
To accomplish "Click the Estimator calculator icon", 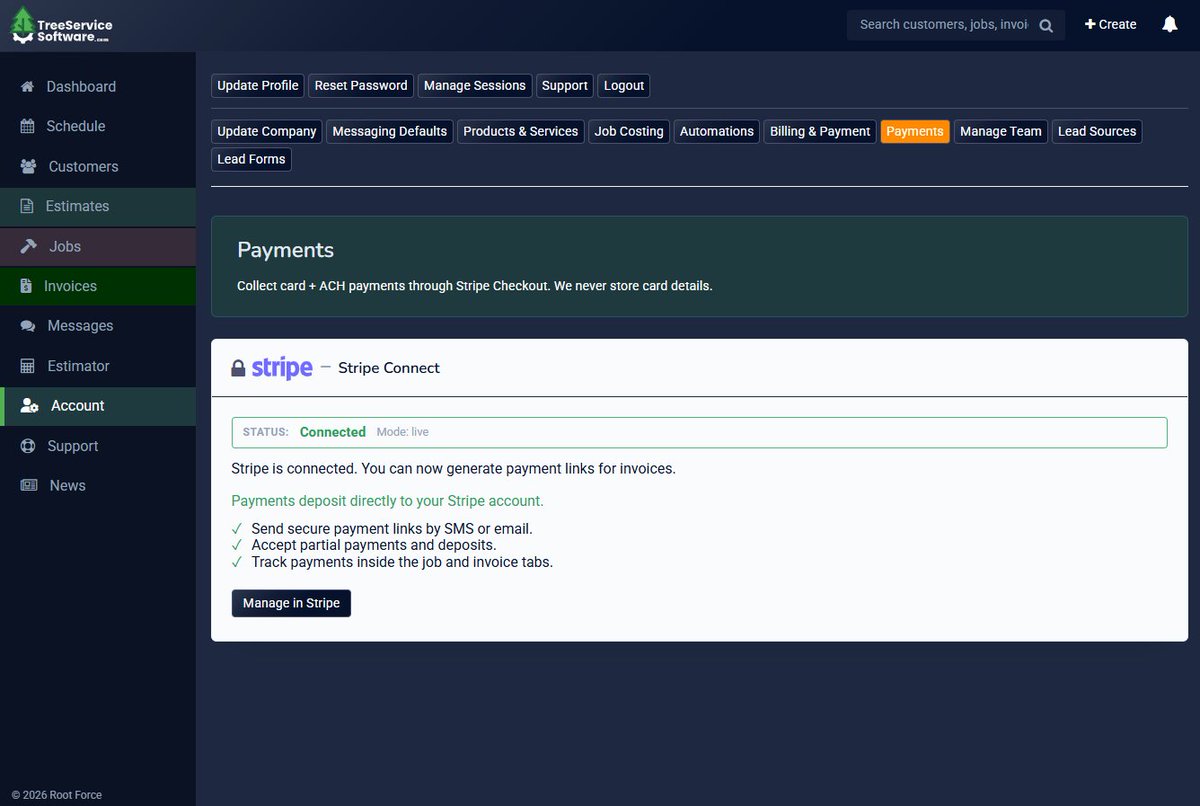I will click(x=28, y=366).
